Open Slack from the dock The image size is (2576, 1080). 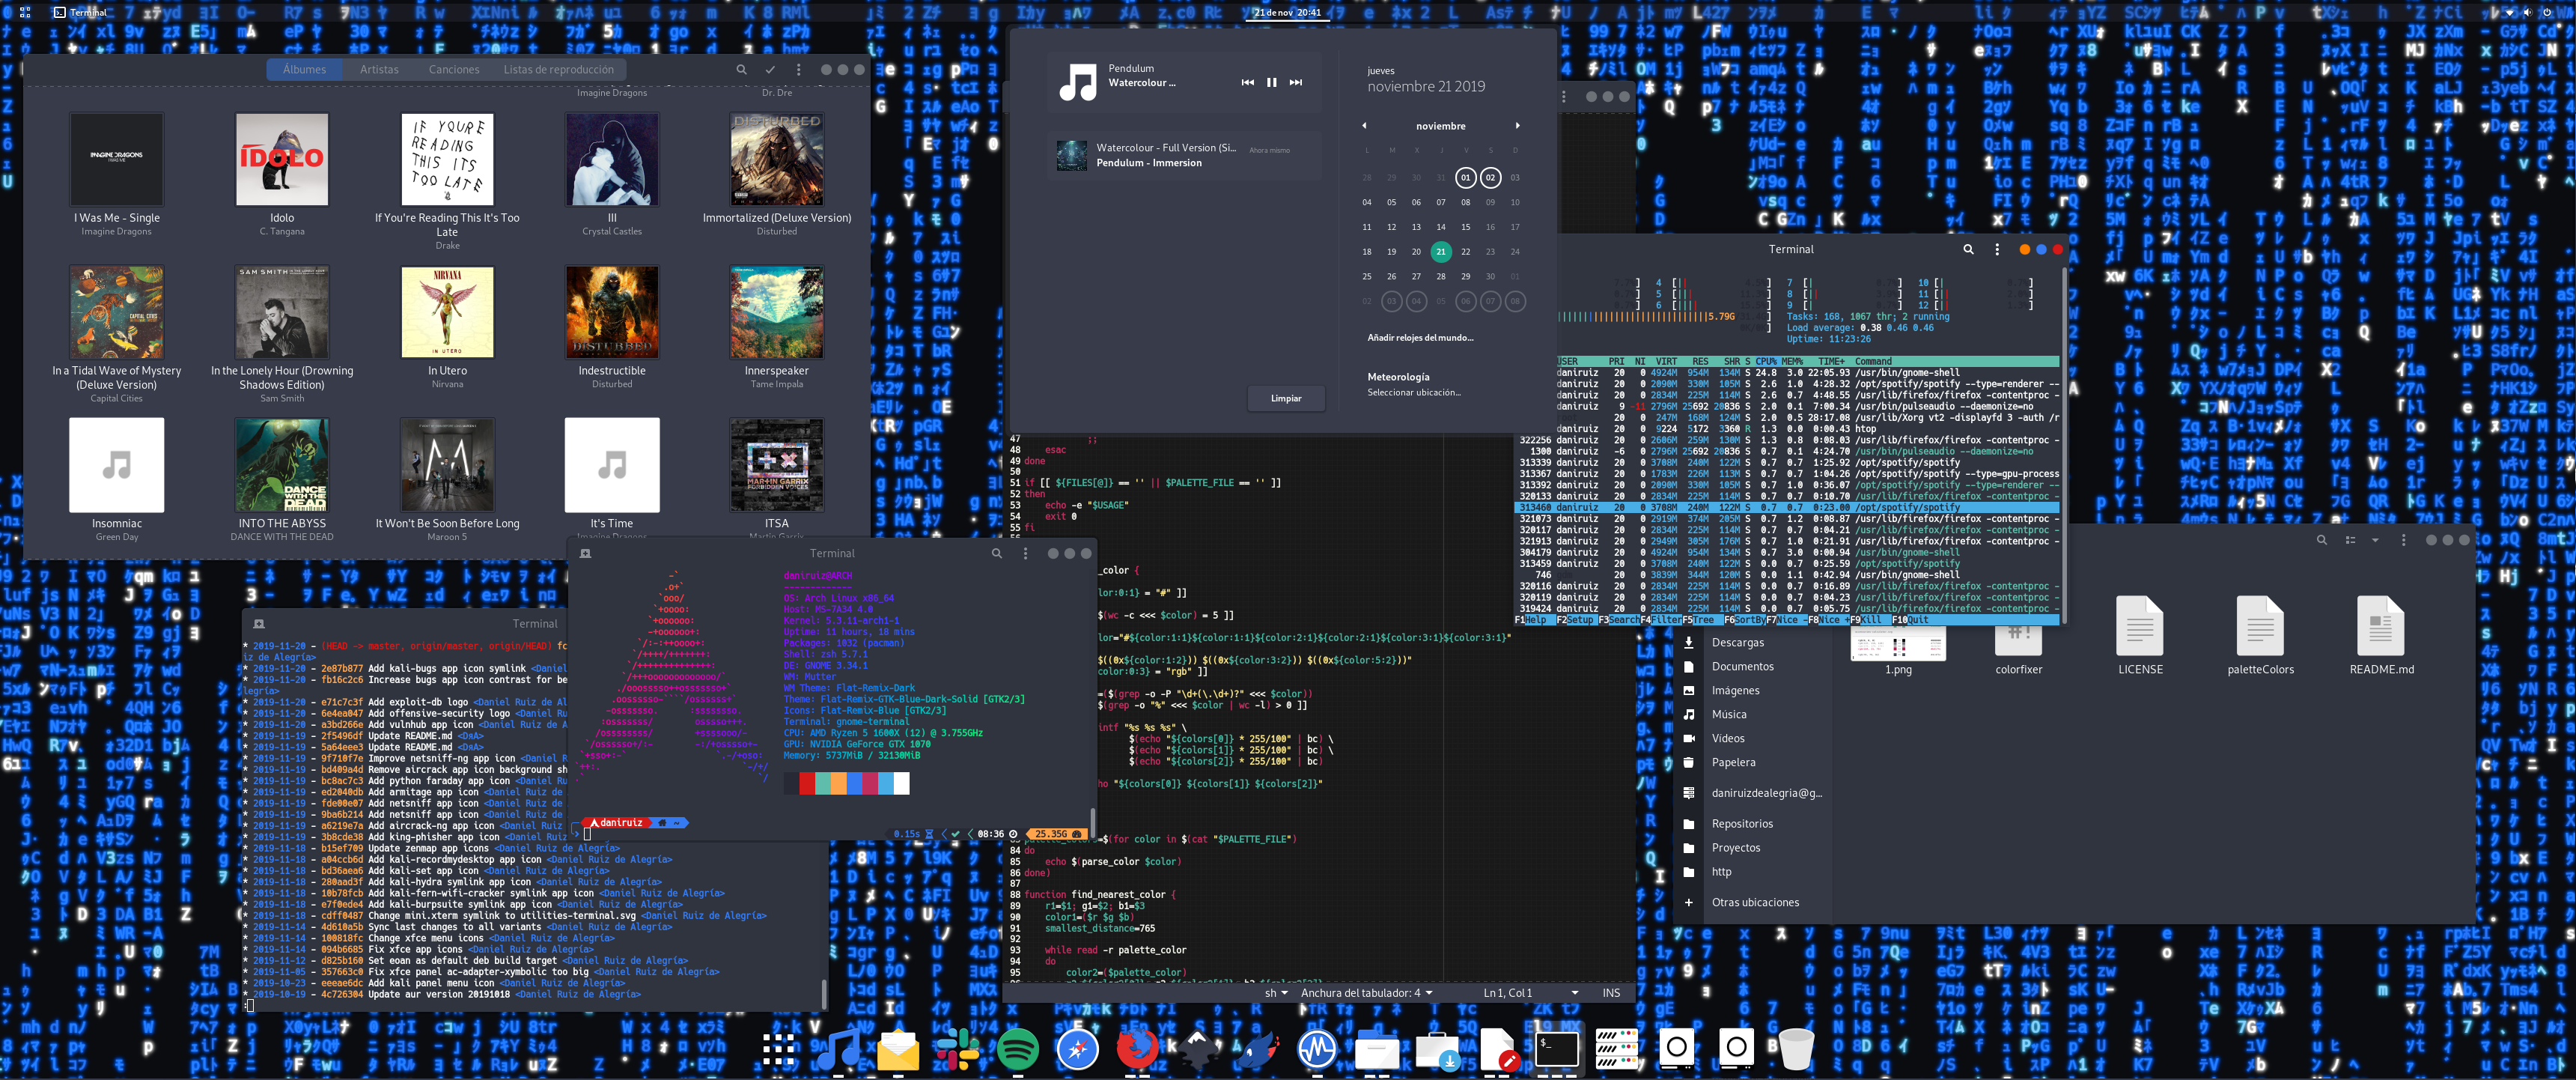[957, 1049]
